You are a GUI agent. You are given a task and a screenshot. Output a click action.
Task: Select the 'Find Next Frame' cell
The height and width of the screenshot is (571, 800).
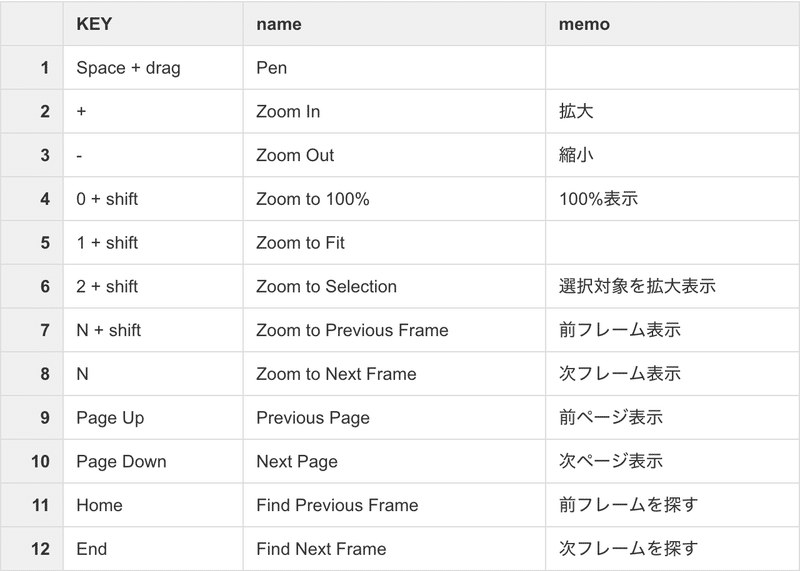(x=394, y=549)
